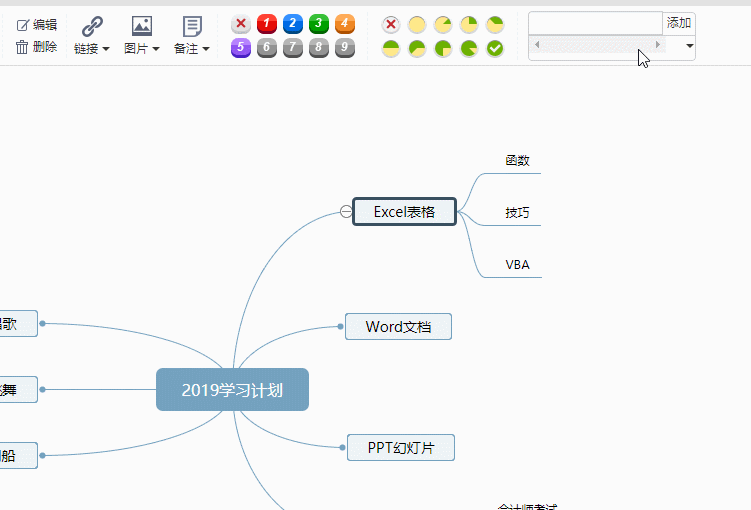Select the left node ending in 歌

pos(18,324)
